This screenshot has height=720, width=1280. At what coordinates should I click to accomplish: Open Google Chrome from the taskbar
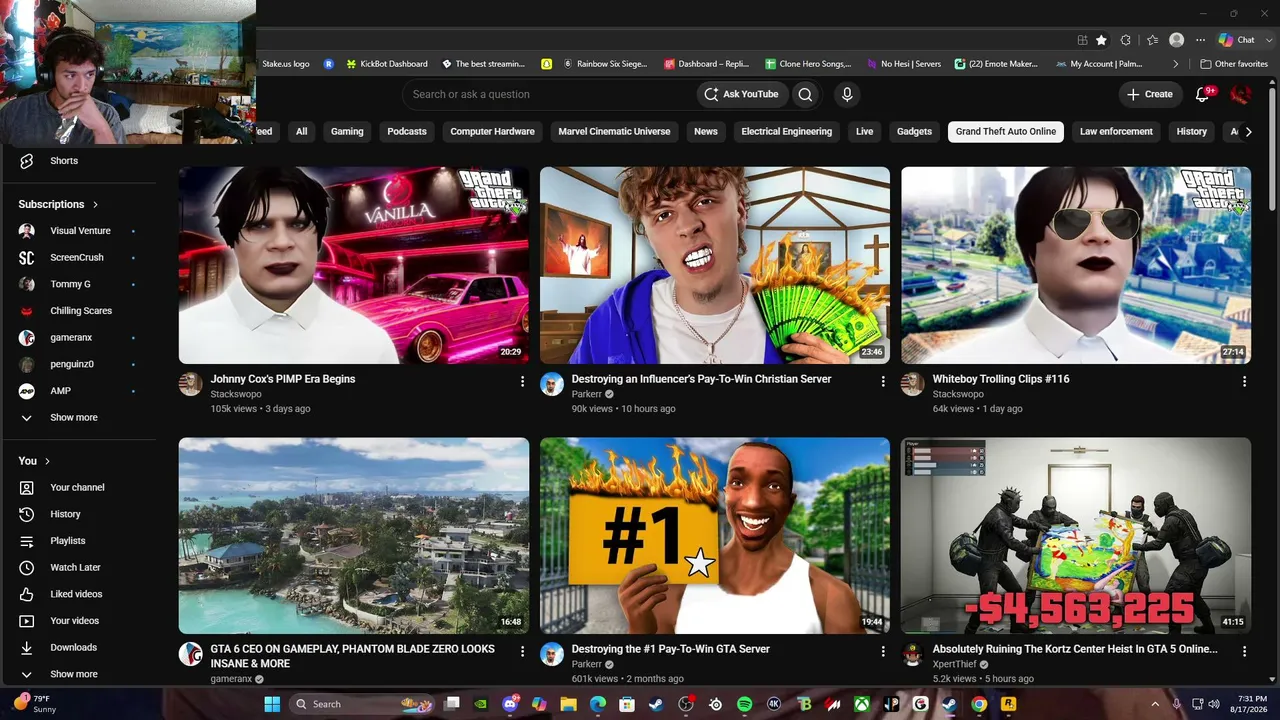(979, 704)
